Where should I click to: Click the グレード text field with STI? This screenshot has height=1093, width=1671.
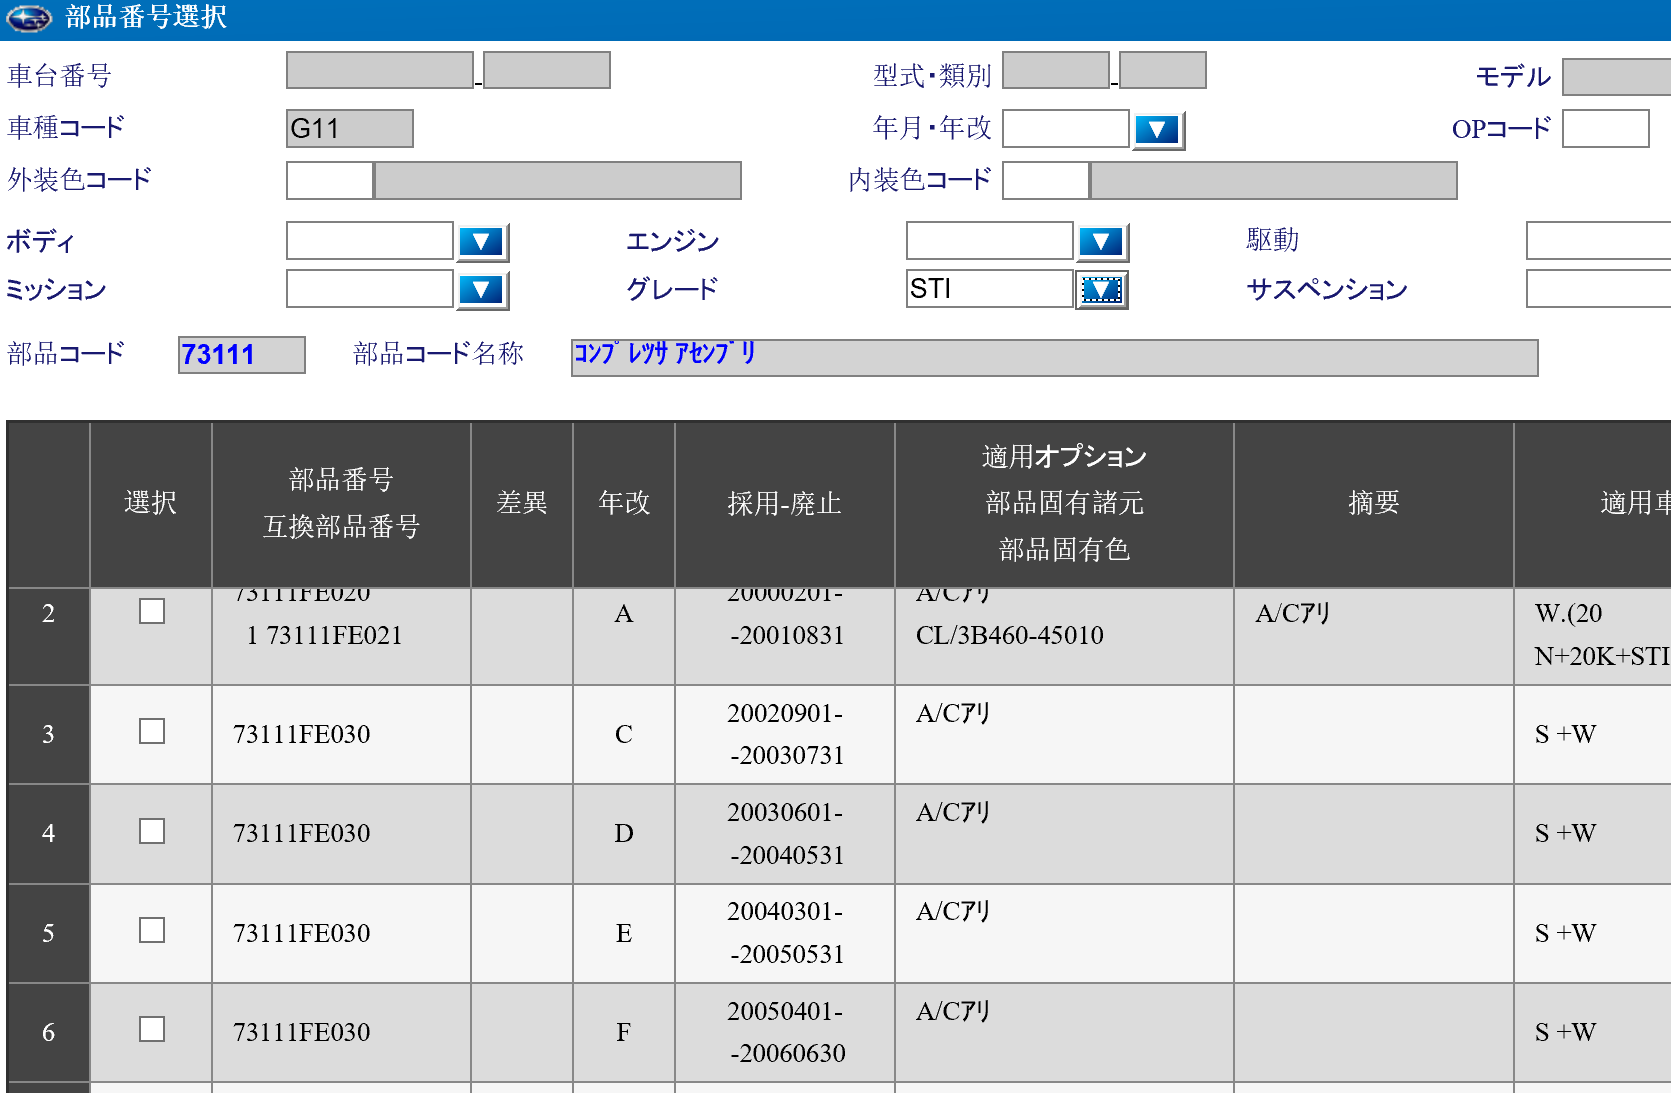(988, 289)
